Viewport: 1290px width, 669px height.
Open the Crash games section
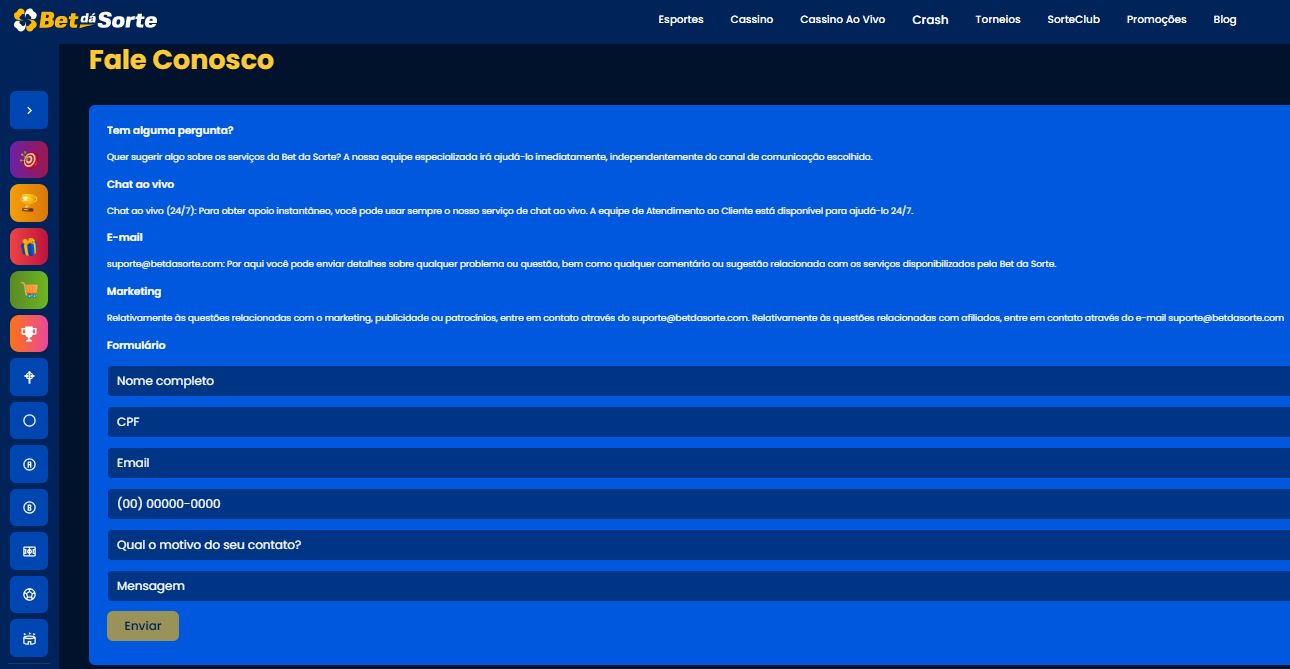[930, 19]
